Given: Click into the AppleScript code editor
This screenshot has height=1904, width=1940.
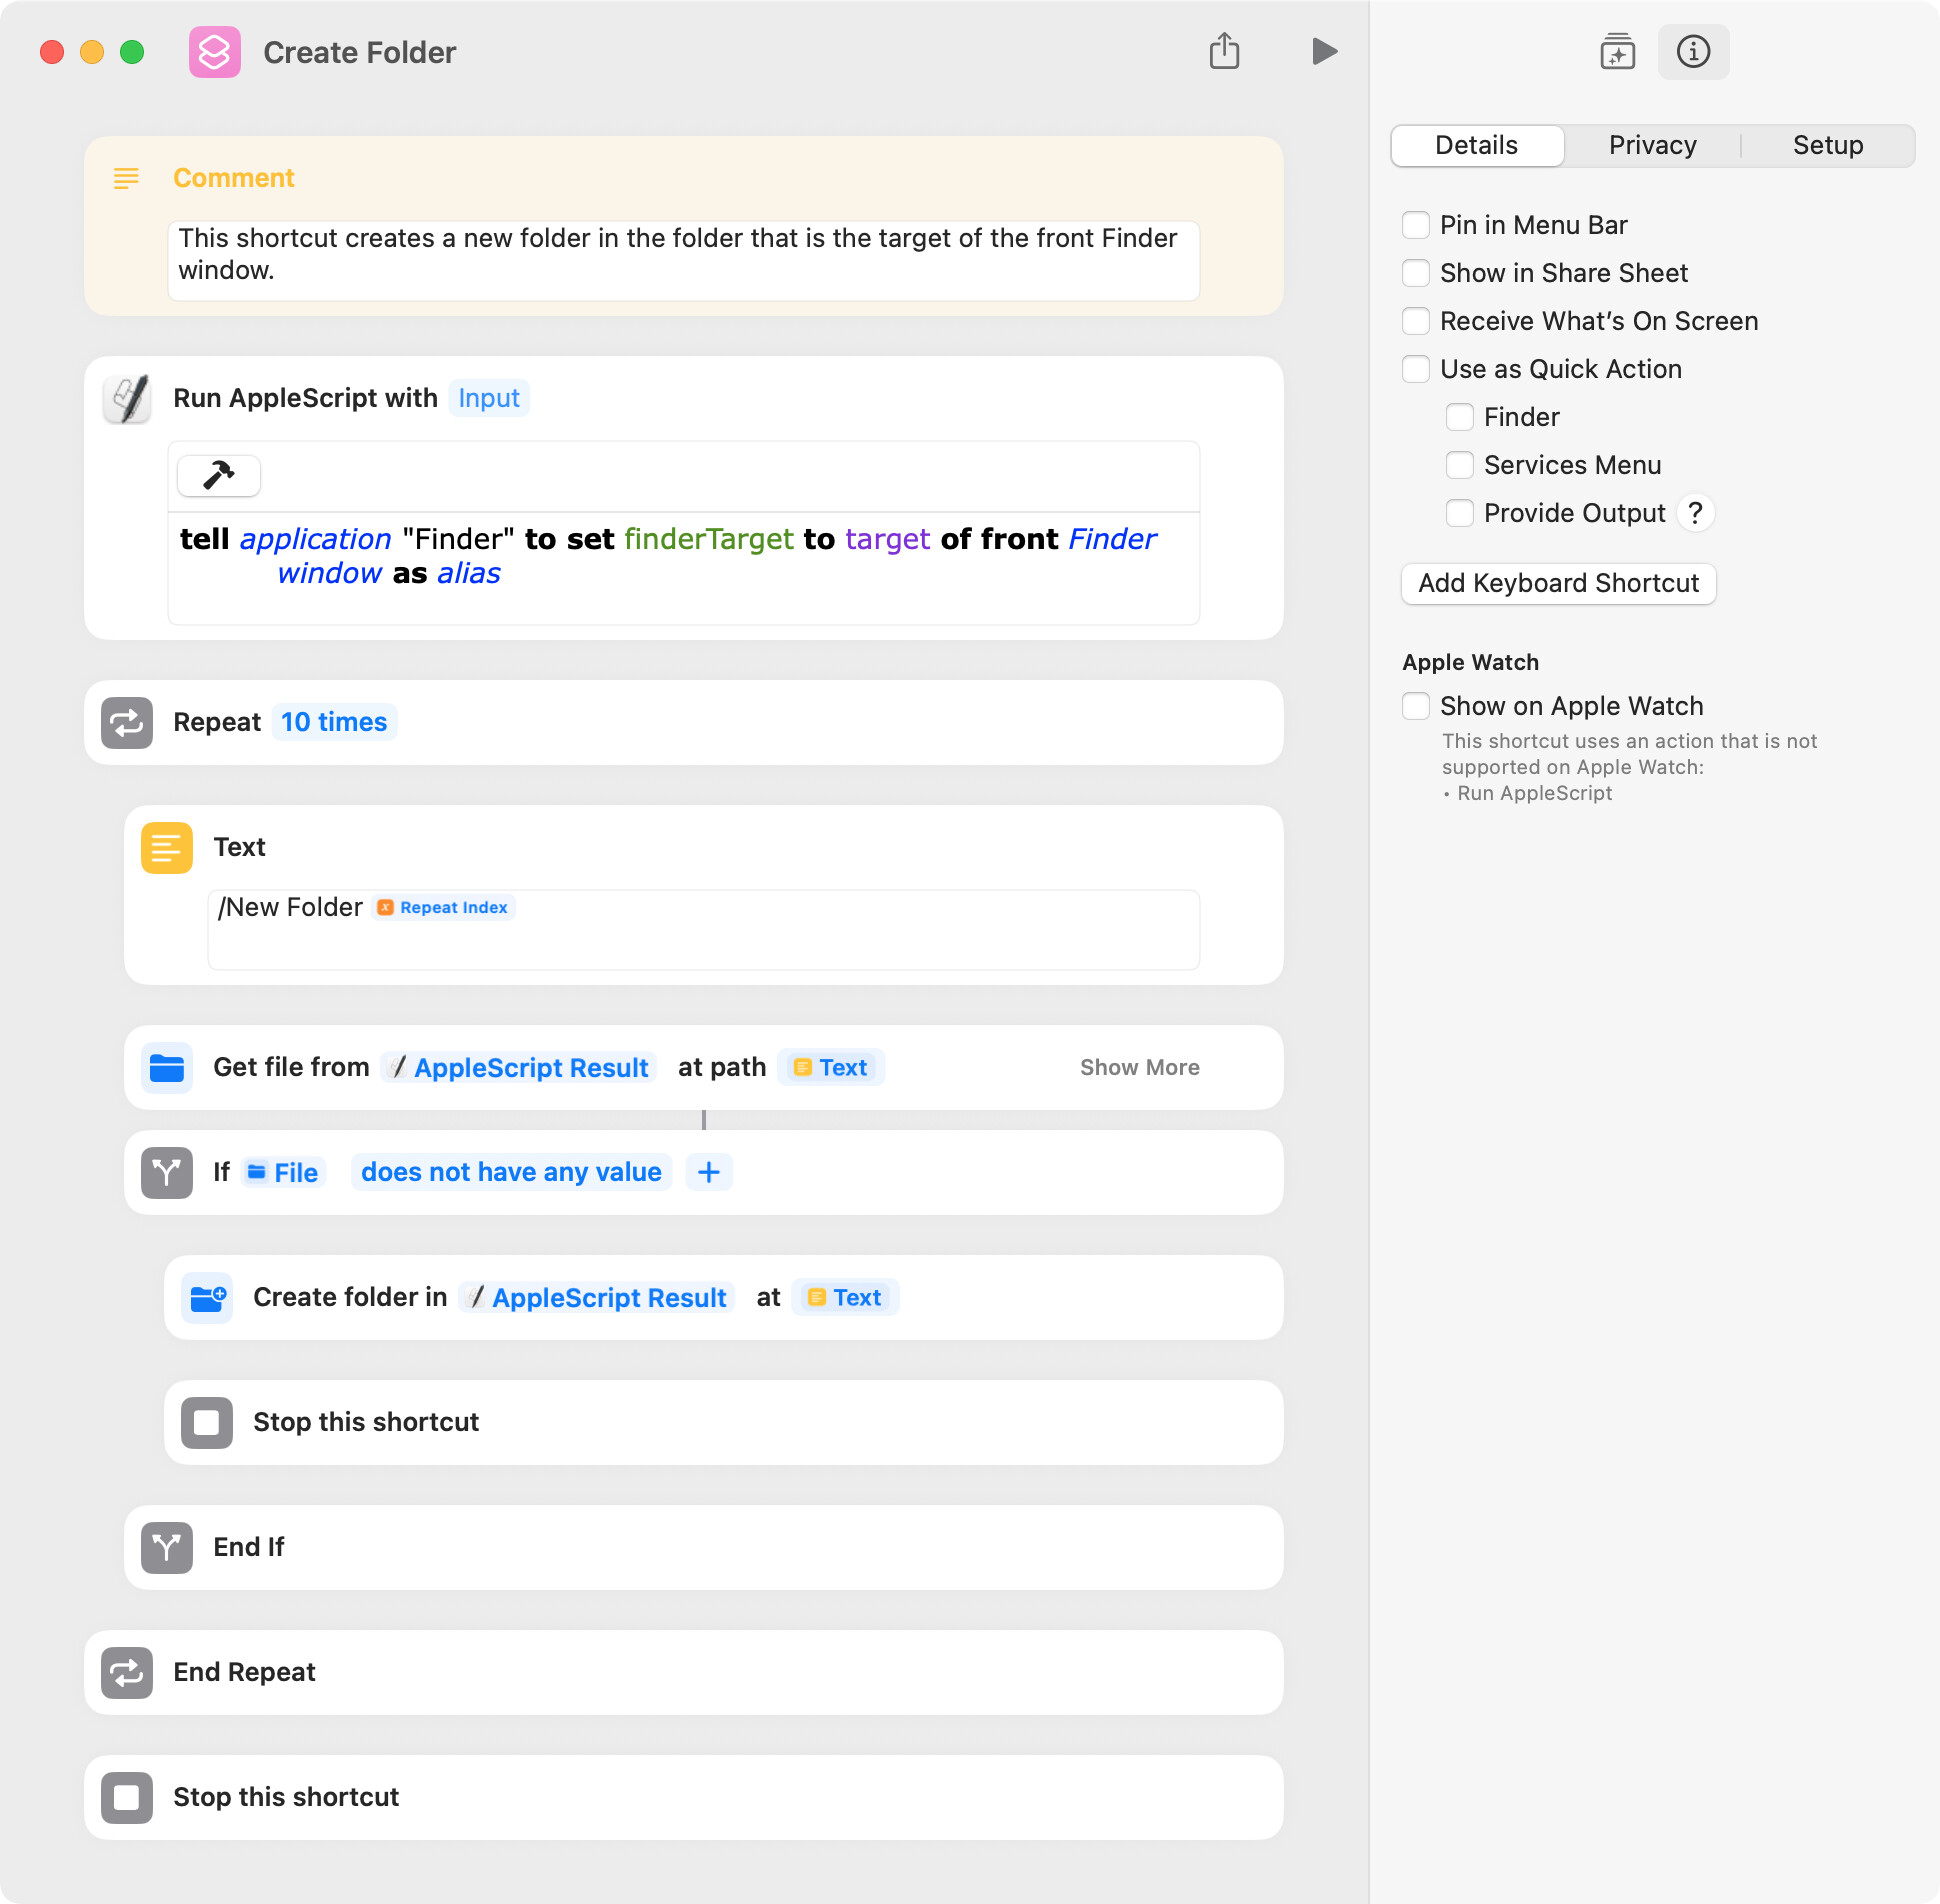Looking at the screenshot, I should pyautogui.click(x=684, y=568).
